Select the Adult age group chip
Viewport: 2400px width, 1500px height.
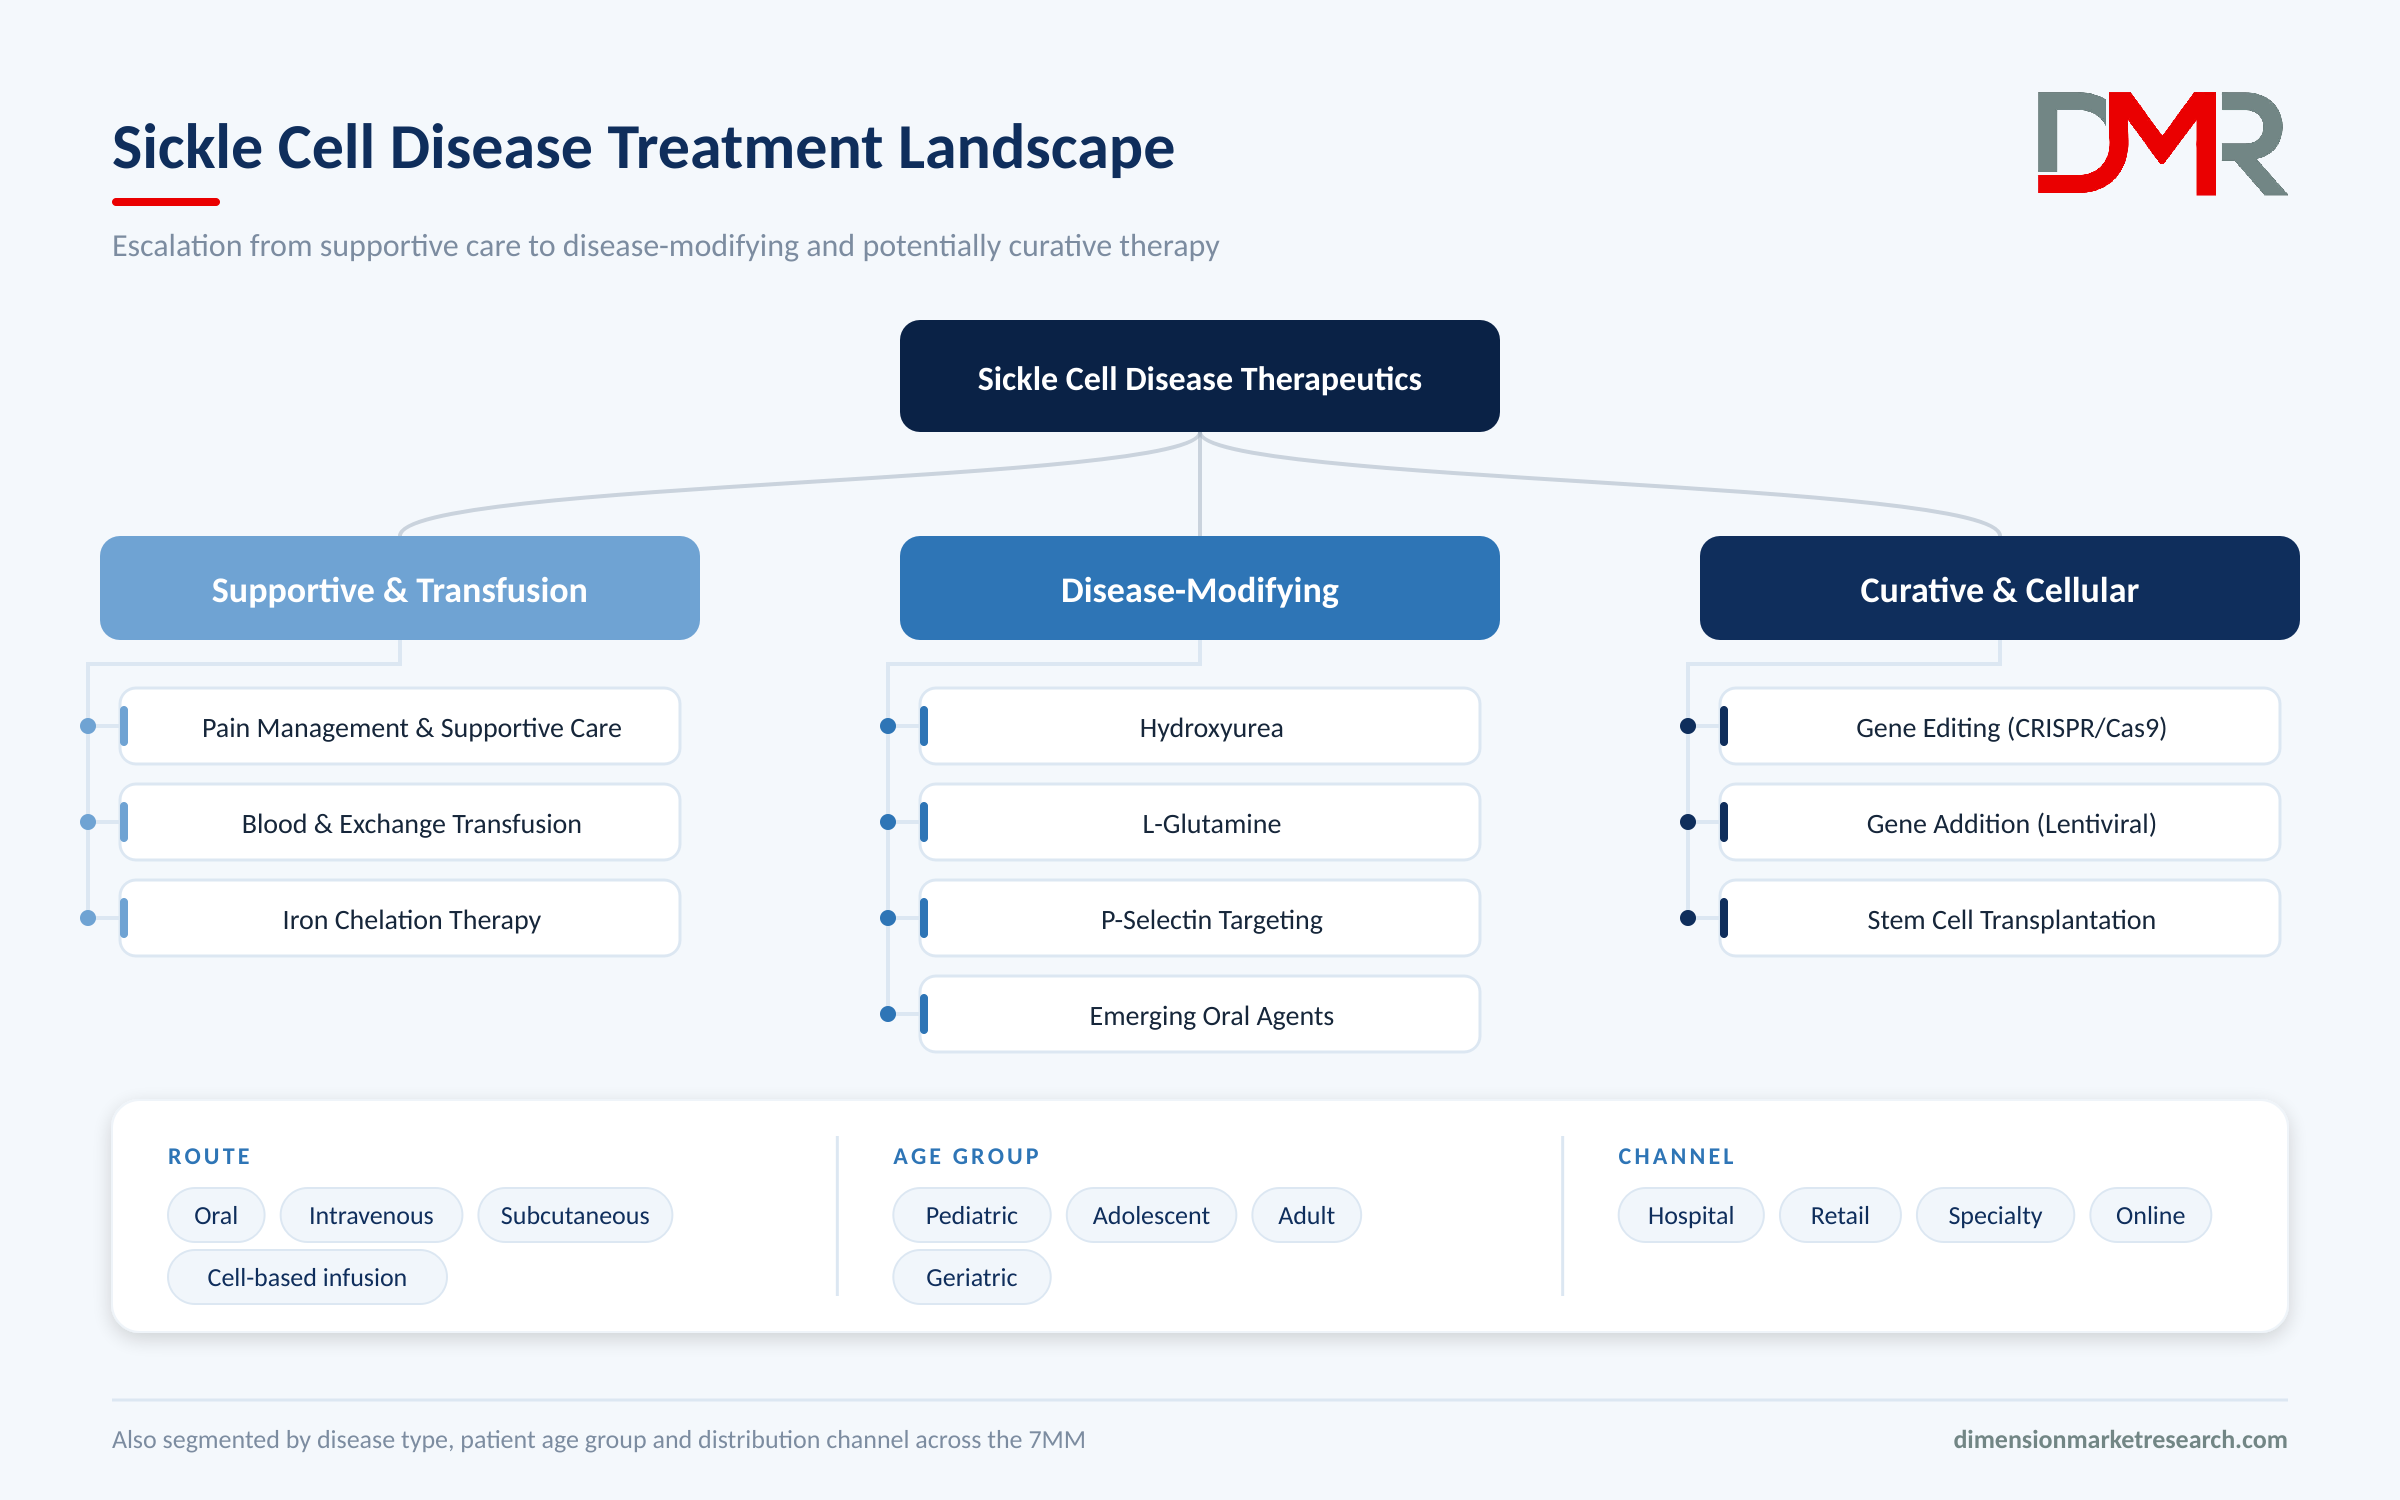1306,1215
